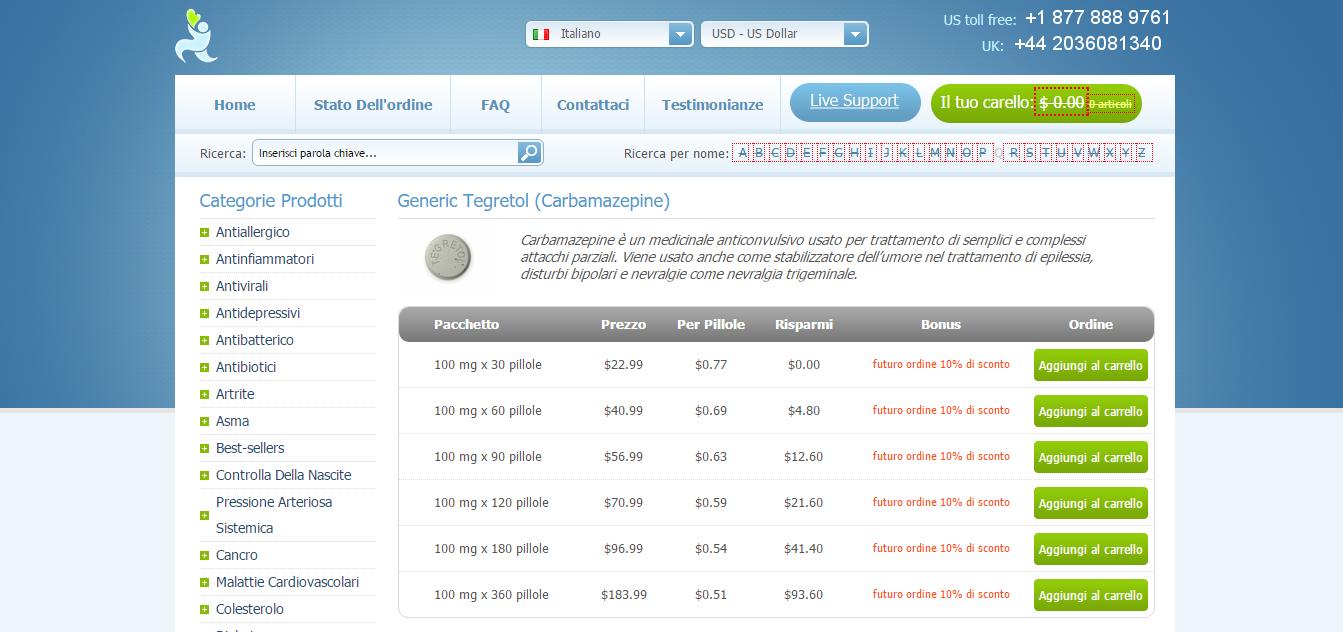Image resolution: width=1343 pixels, height=632 pixels.
Task: Search by name letter Z
Action: [x=1142, y=153]
